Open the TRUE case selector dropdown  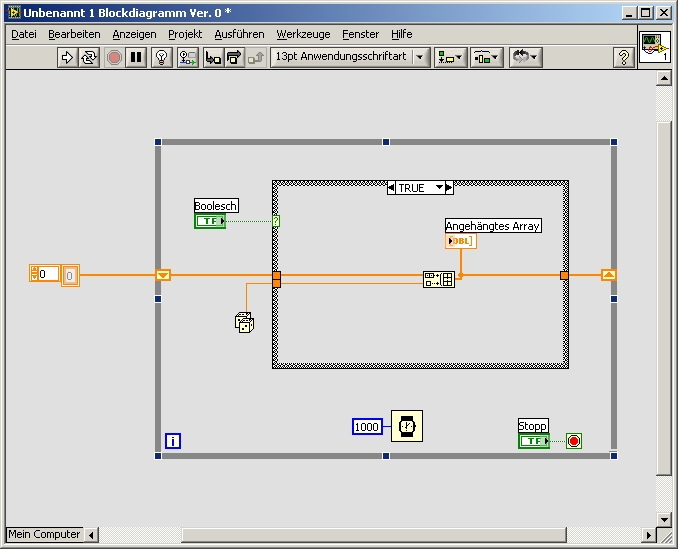[439, 187]
